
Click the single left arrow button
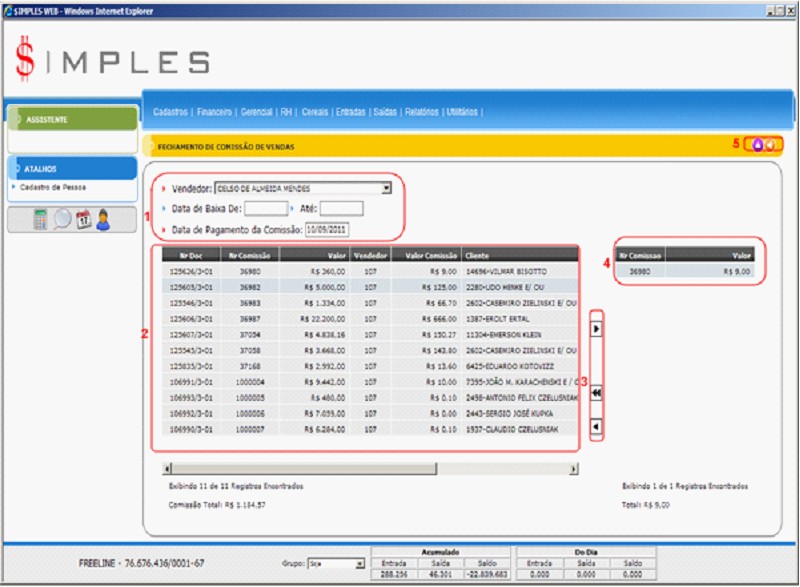[x=596, y=426]
